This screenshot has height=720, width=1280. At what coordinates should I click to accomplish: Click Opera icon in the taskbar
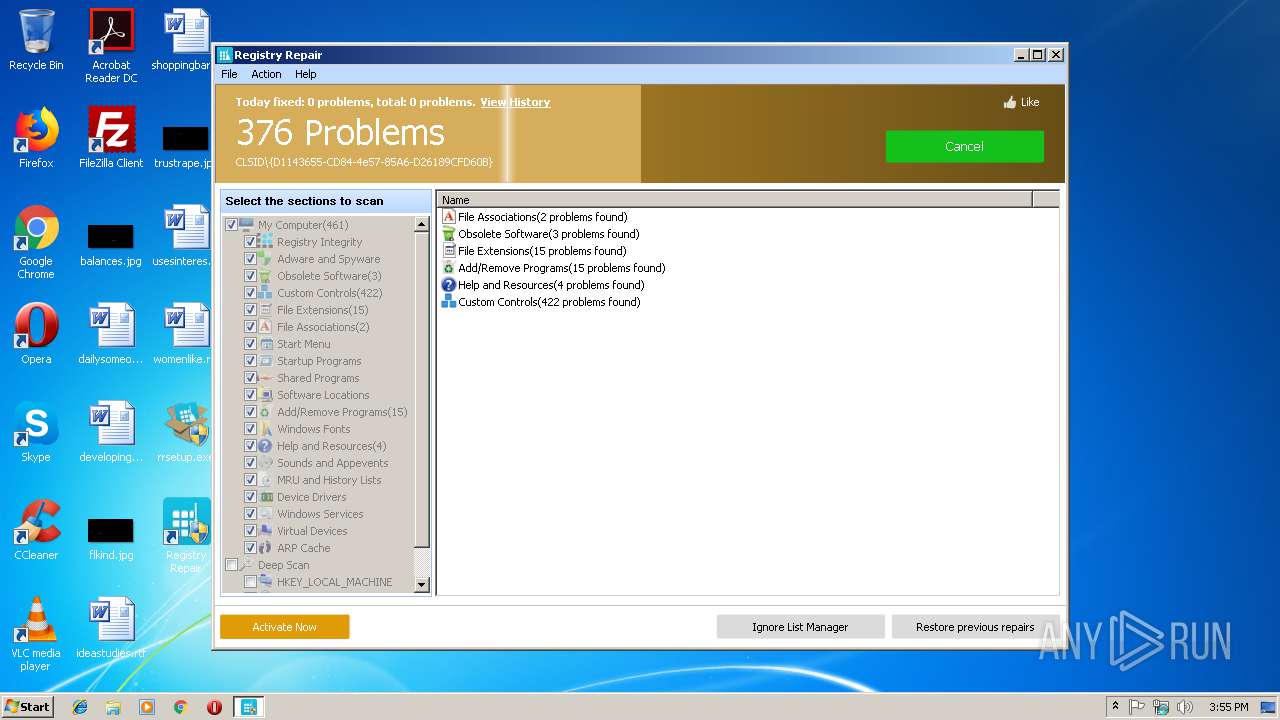214,707
